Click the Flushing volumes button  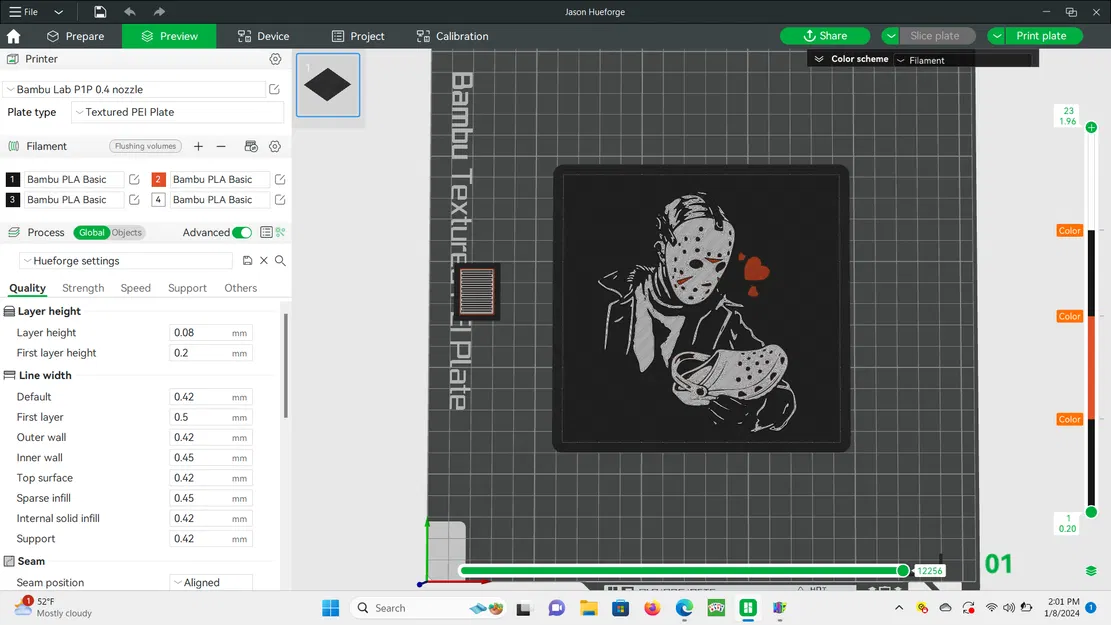pyautogui.click(x=145, y=146)
